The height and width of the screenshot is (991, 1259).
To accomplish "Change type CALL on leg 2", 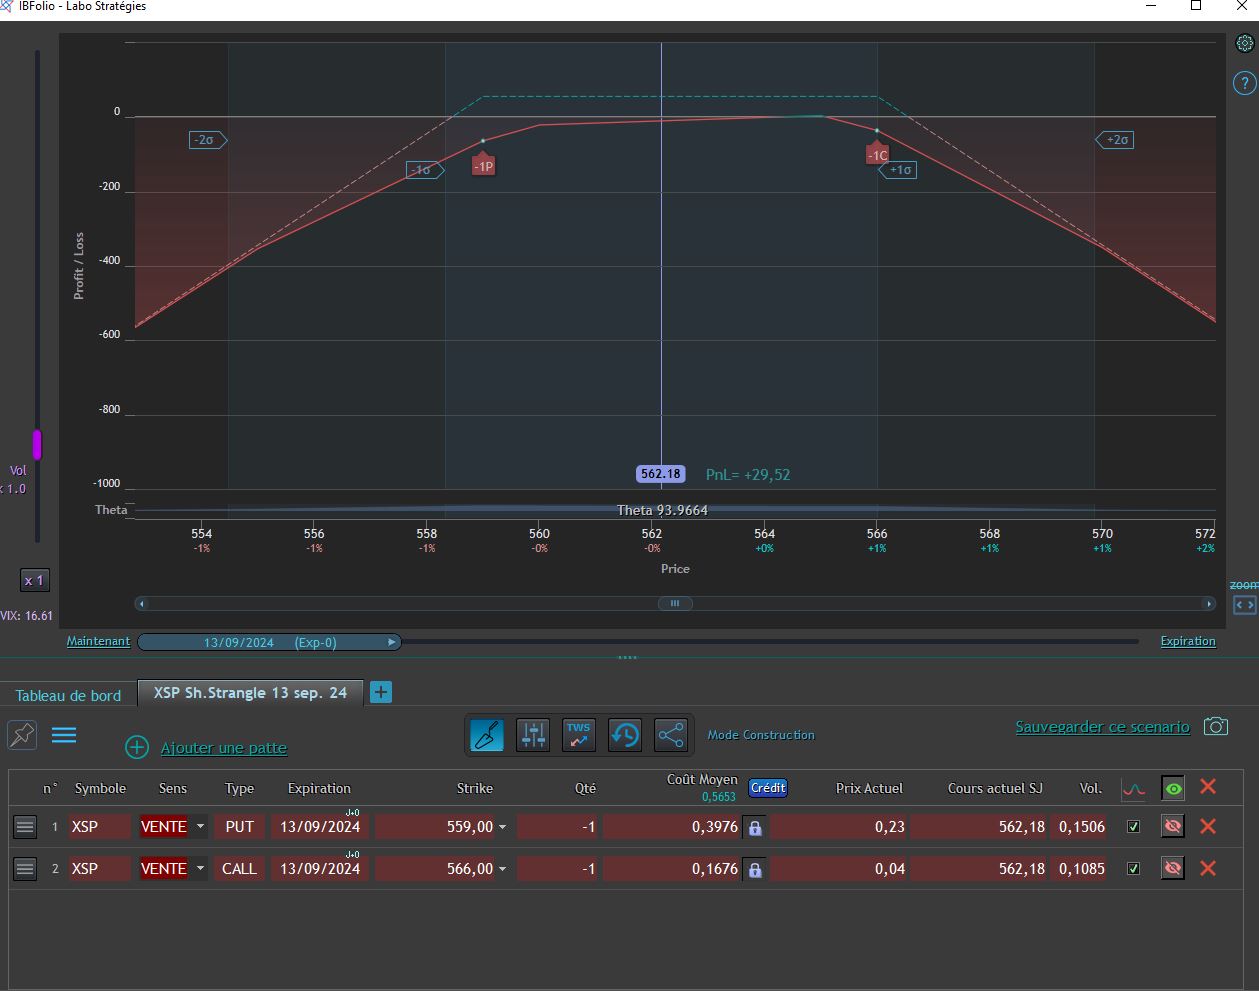I will tap(240, 868).
